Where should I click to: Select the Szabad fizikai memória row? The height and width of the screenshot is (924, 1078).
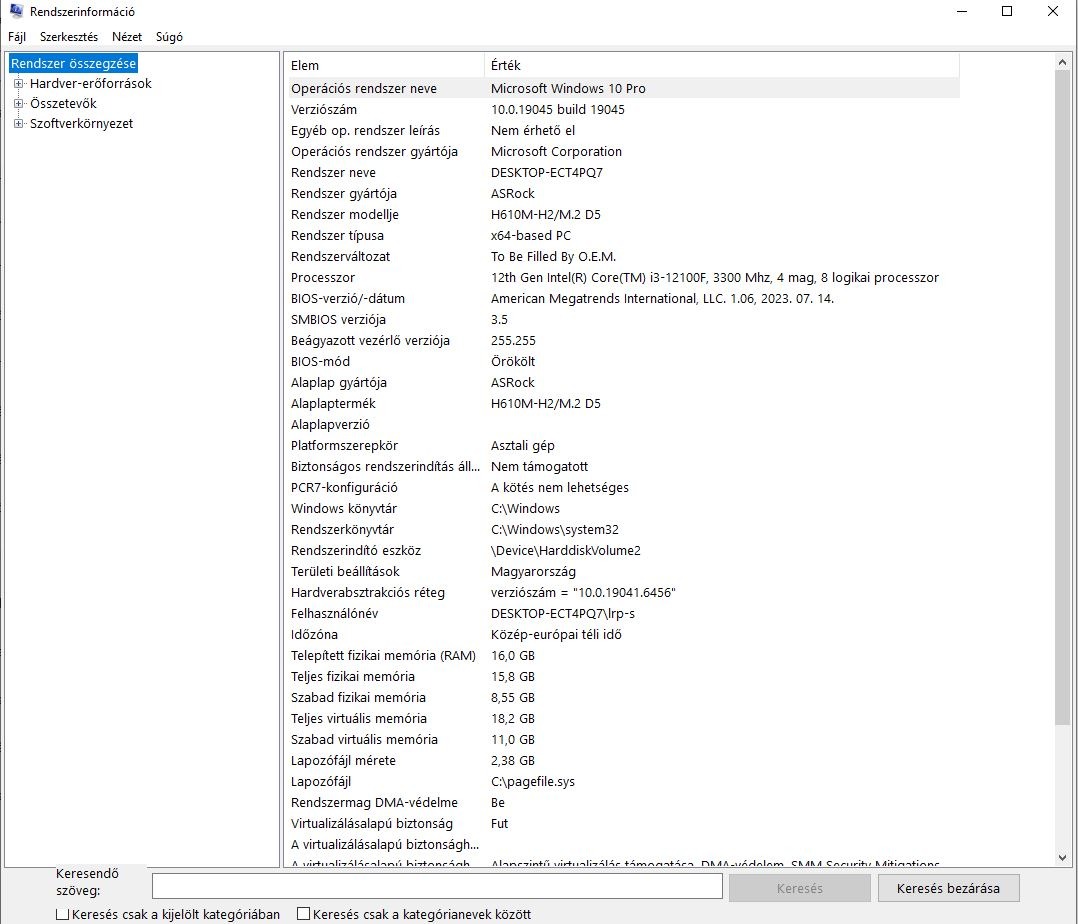622,698
